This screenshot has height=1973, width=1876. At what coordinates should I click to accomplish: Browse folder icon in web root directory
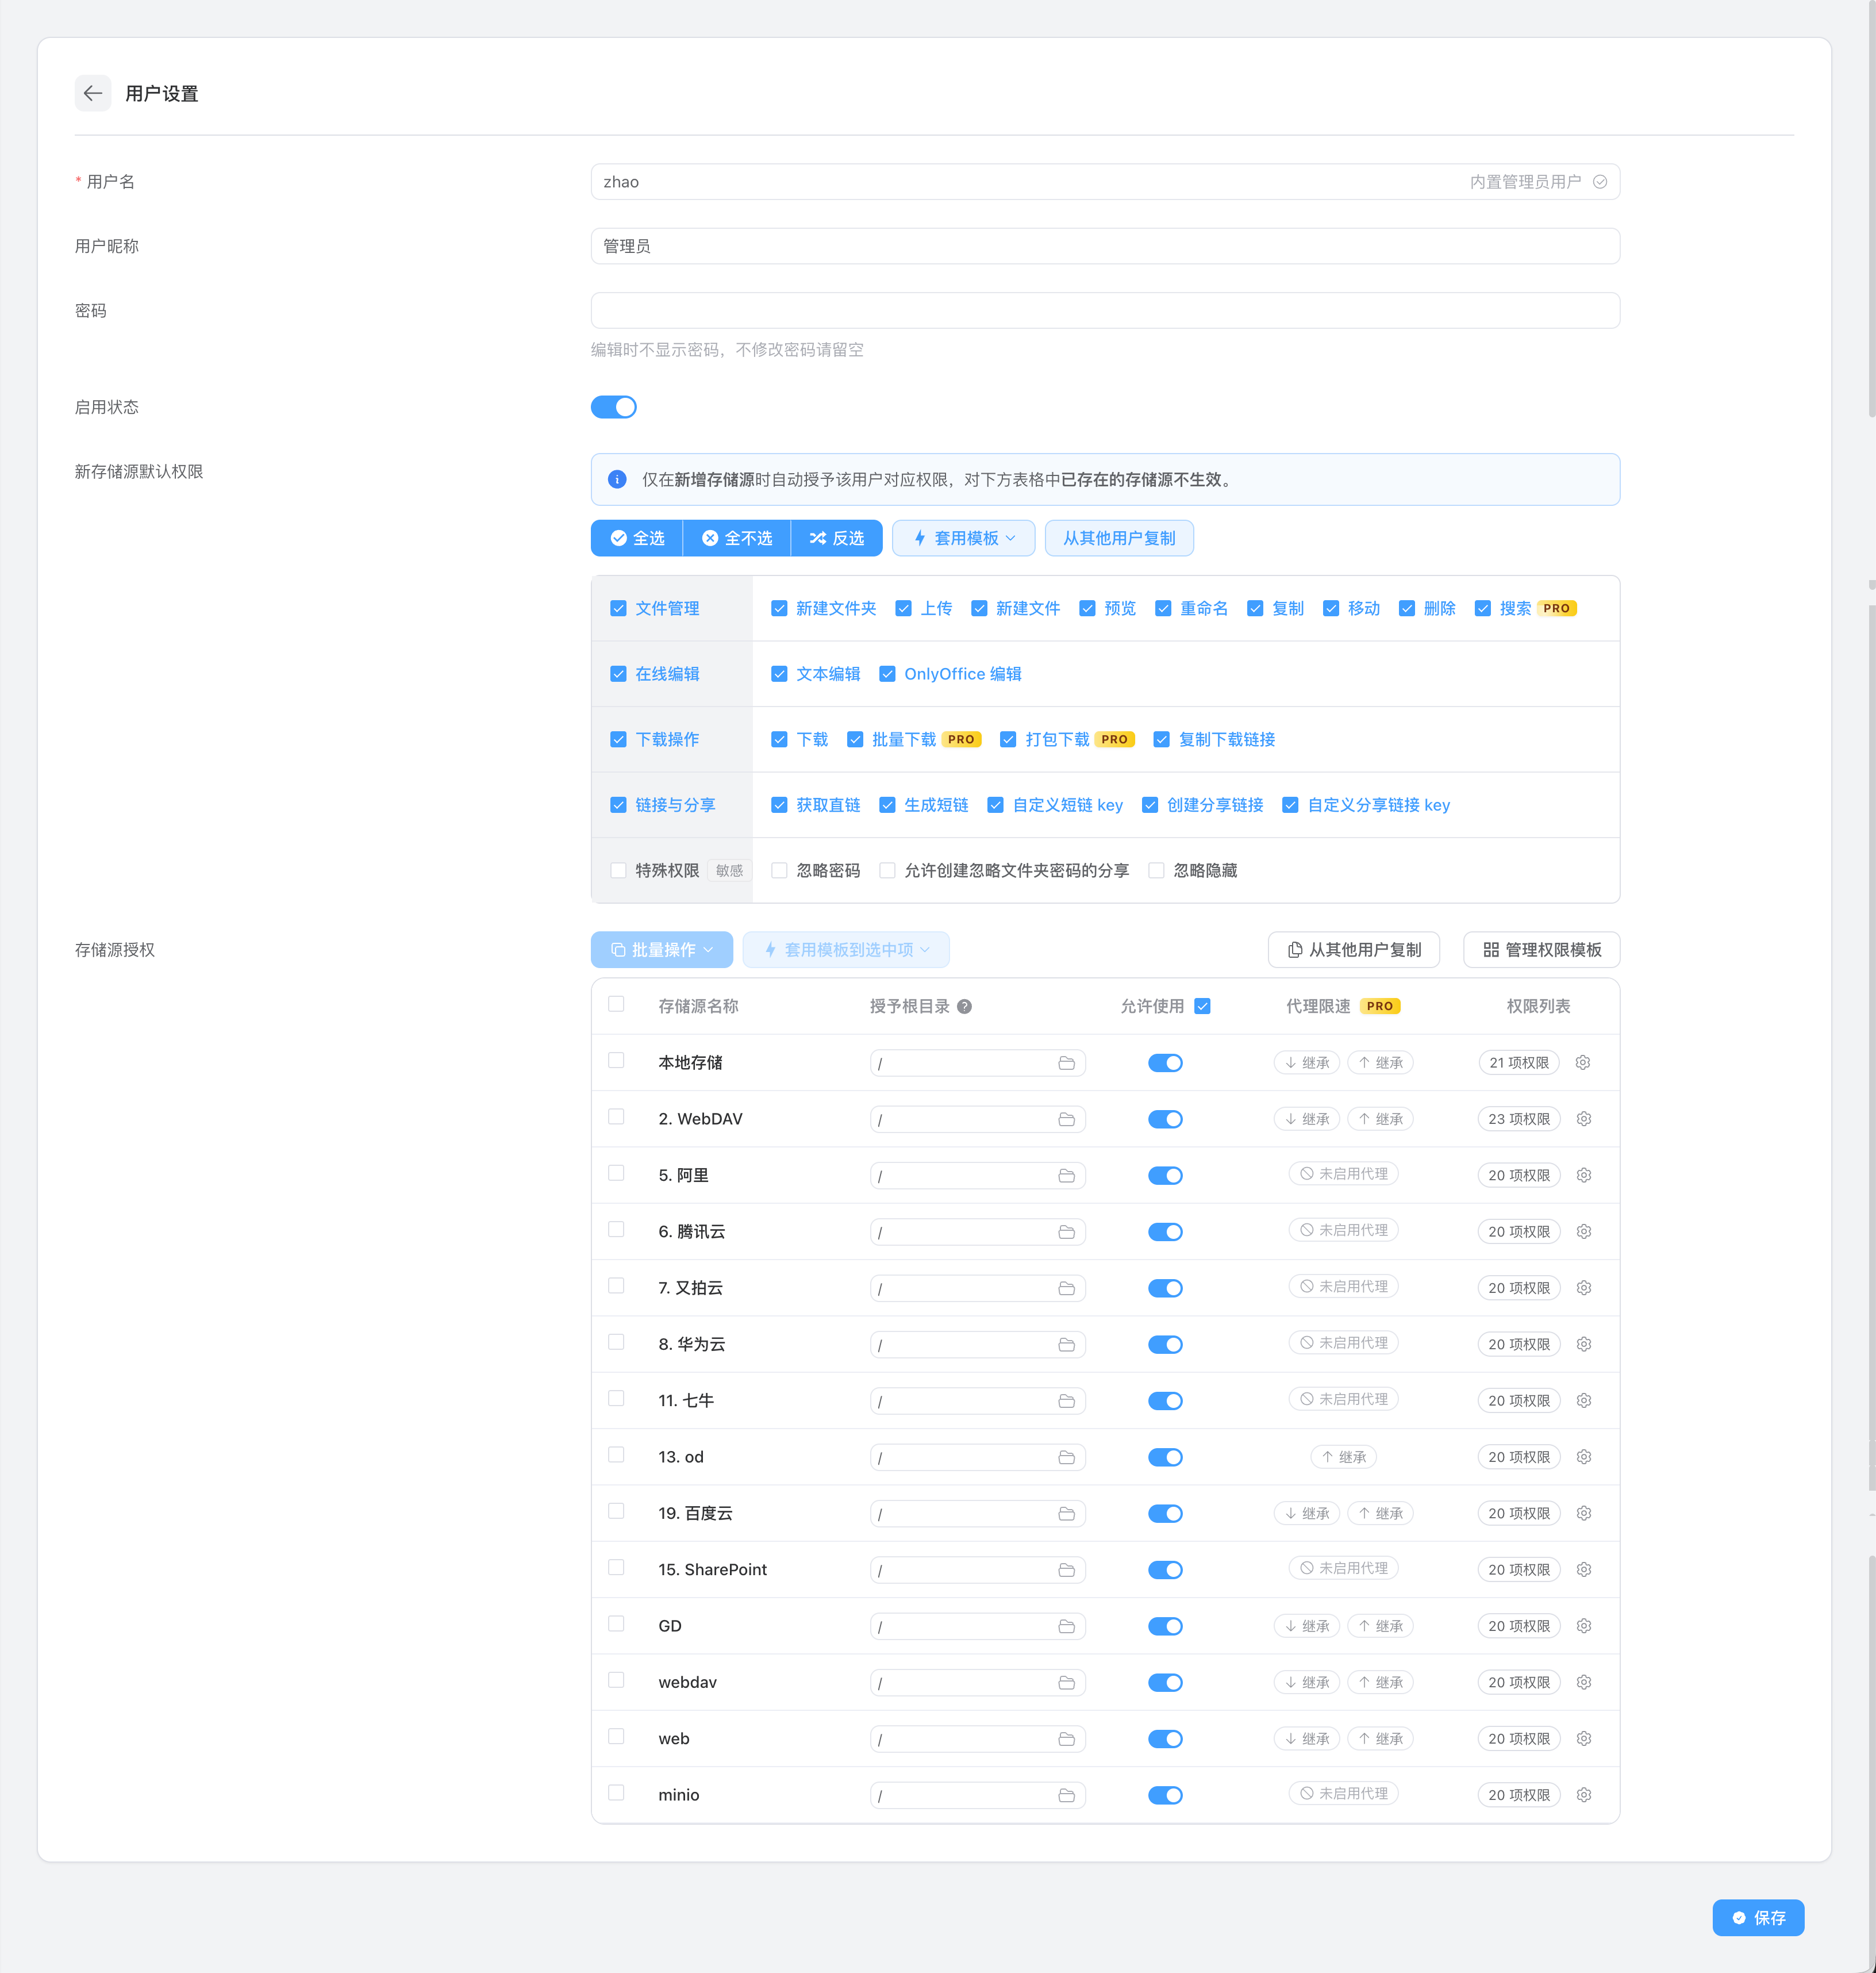pos(1066,1739)
